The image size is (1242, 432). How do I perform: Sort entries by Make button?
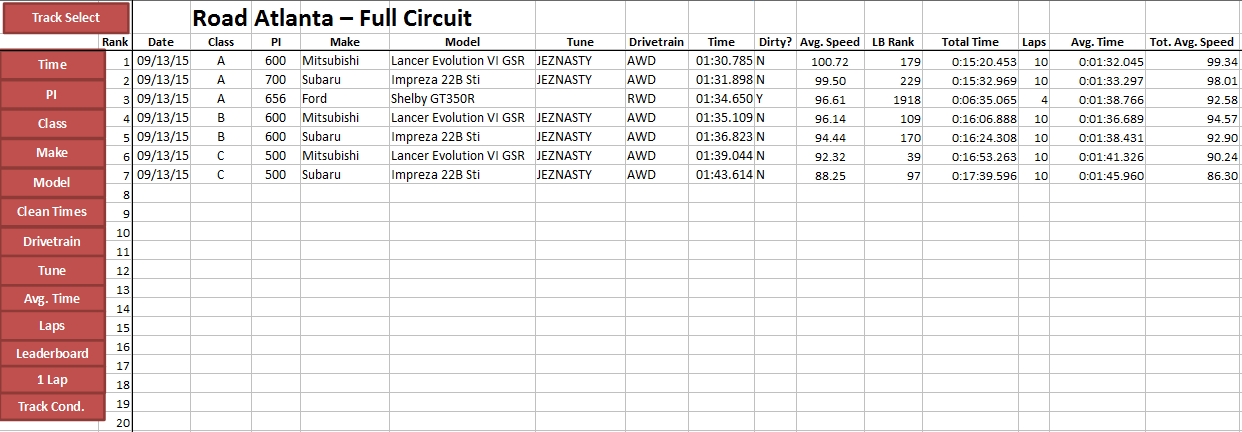click(52, 153)
